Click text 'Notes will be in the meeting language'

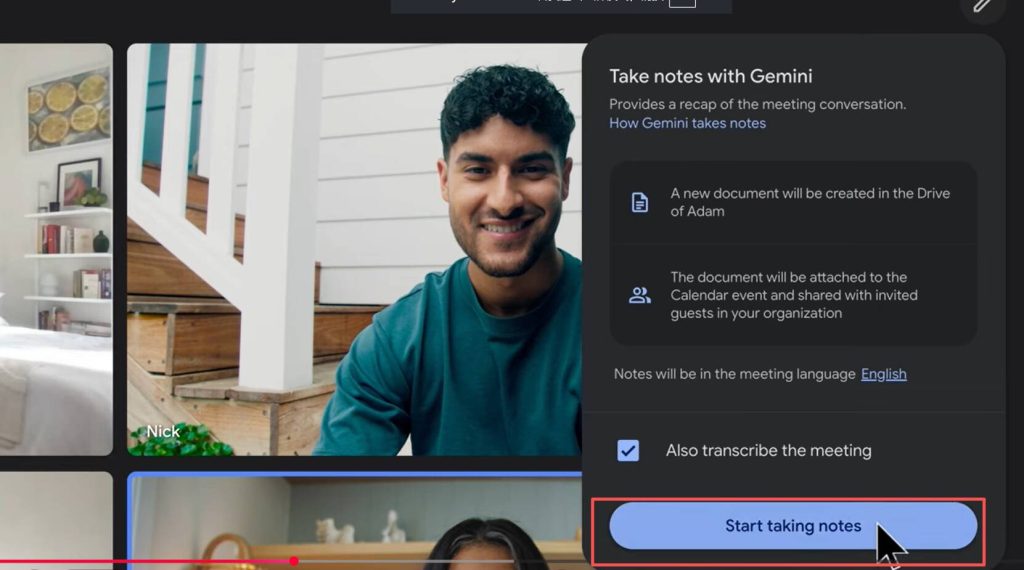click(x=734, y=374)
